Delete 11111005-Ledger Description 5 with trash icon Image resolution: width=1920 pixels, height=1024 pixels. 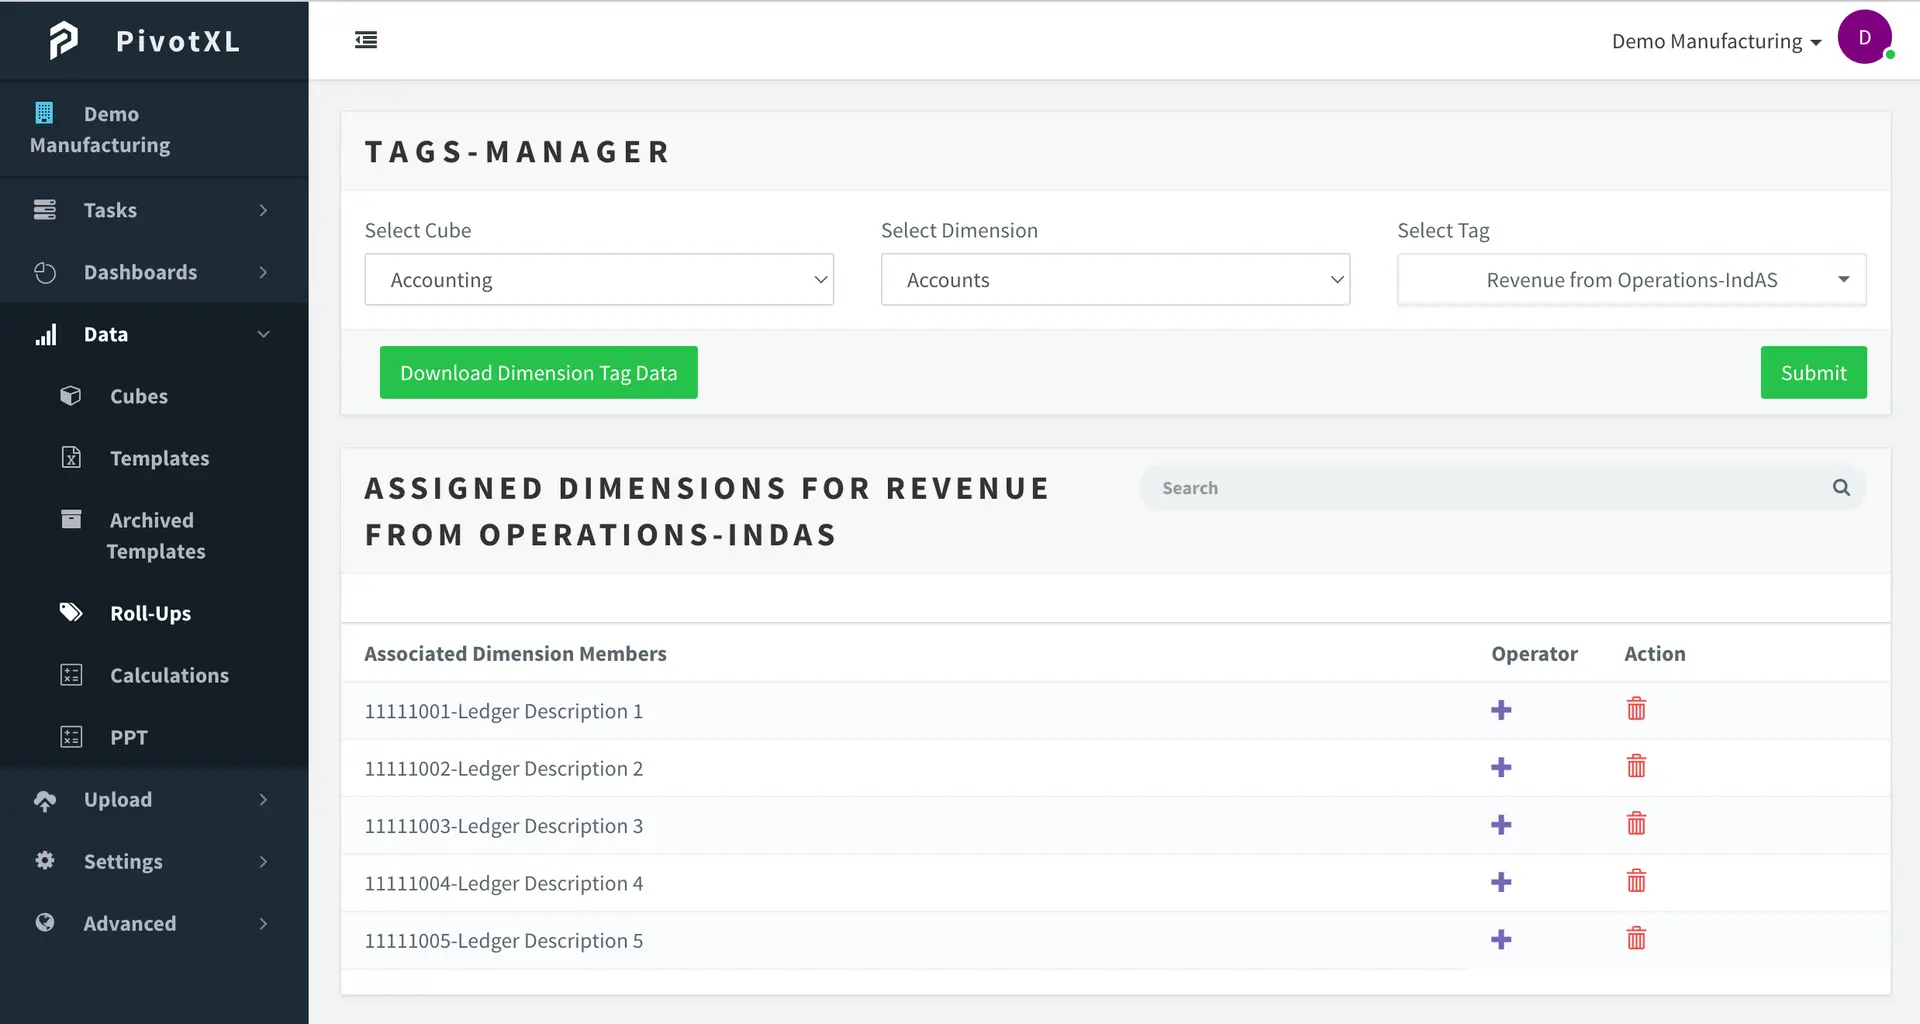pos(1636,938)
